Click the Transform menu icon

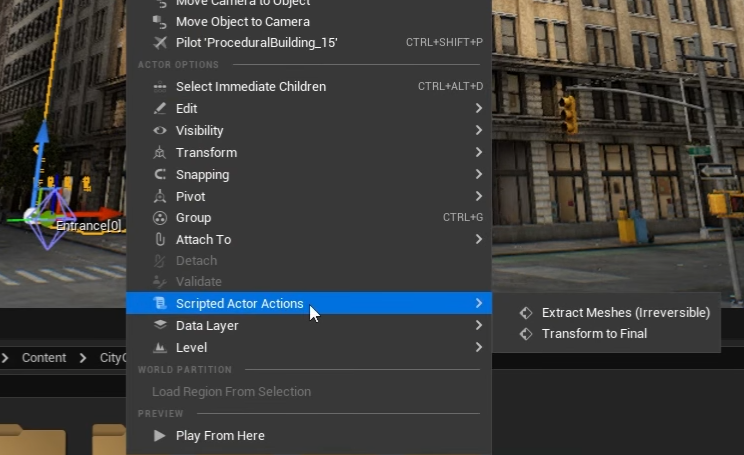[159, 153]
